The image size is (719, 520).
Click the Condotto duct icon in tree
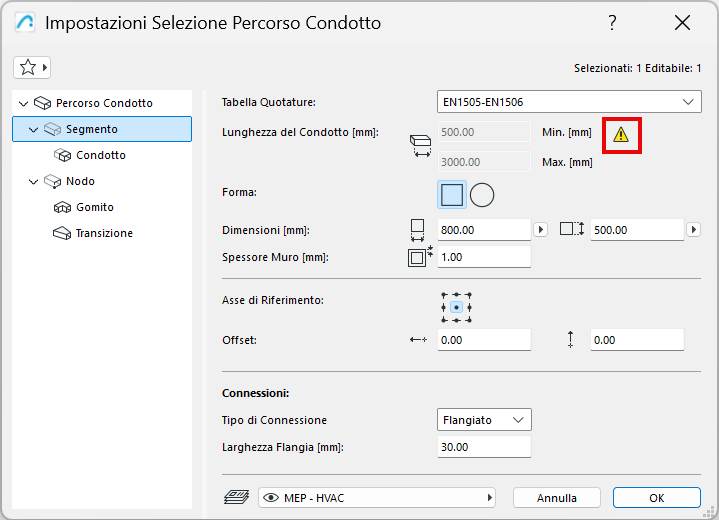[60, 155]
